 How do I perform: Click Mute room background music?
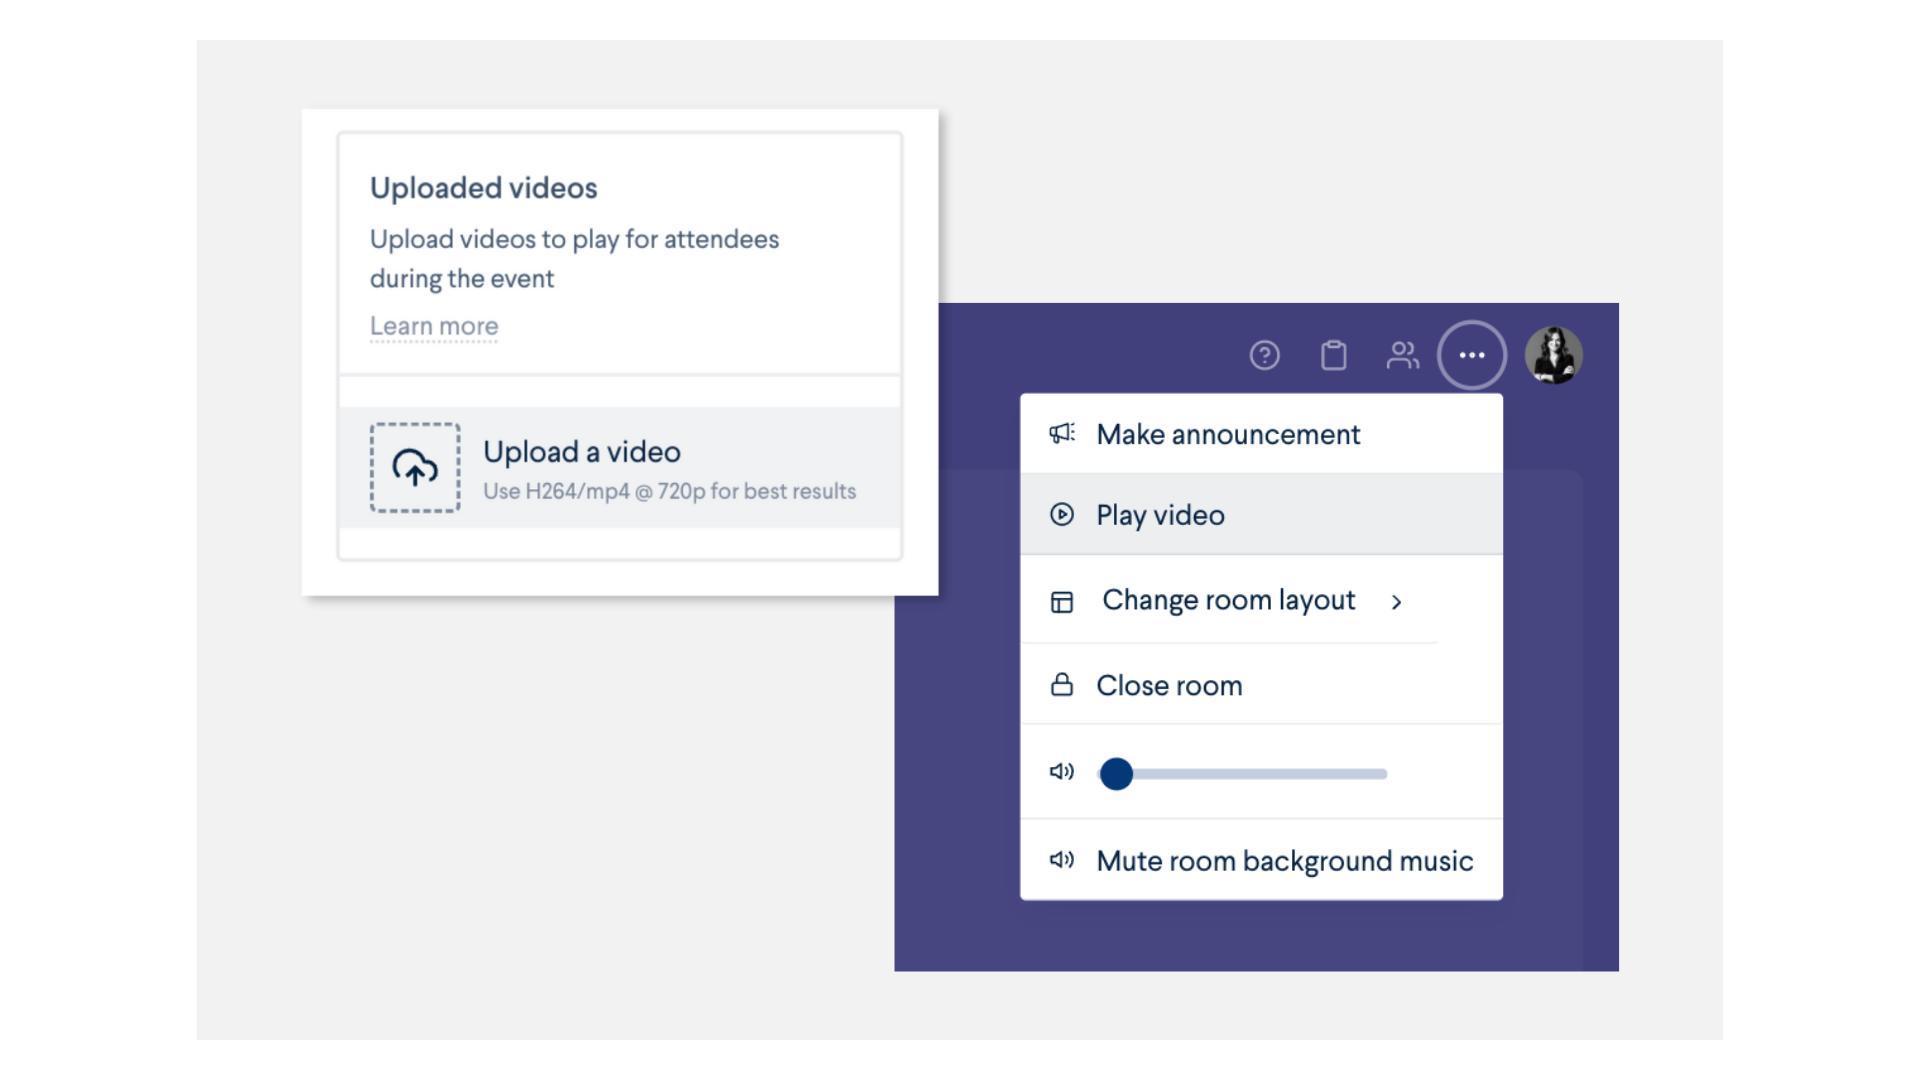[x=1261, y=861]
